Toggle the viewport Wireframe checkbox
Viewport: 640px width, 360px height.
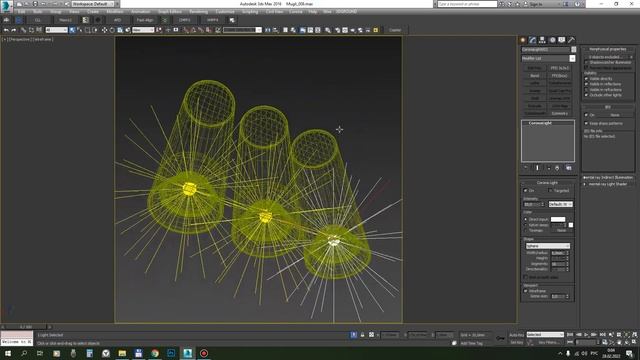click(526, 291)
